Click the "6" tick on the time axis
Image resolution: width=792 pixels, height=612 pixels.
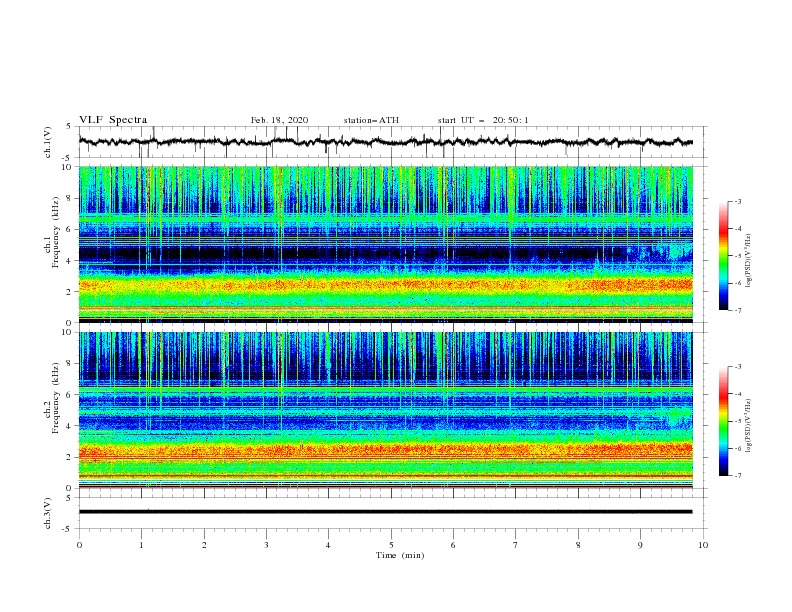point(453,545)
